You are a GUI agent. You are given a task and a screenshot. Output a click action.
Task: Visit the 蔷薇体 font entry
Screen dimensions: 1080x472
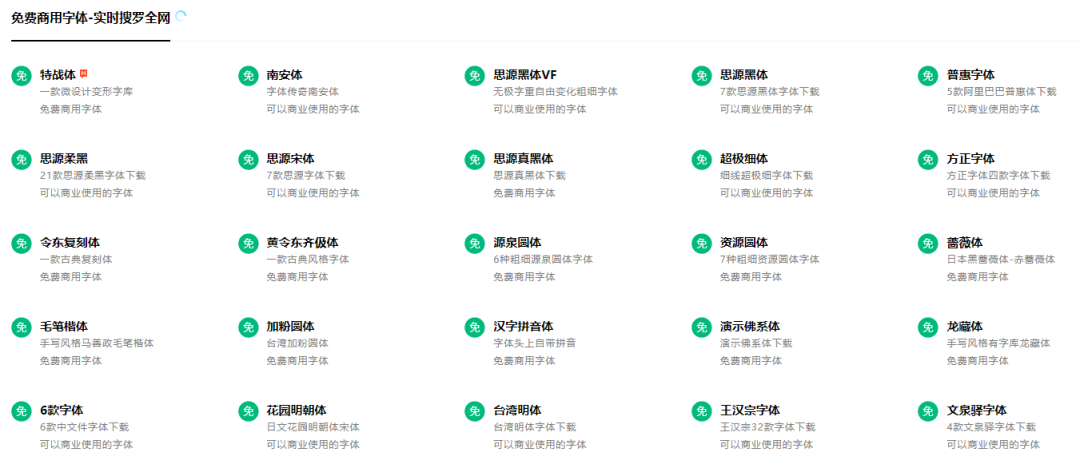point(964,243)
